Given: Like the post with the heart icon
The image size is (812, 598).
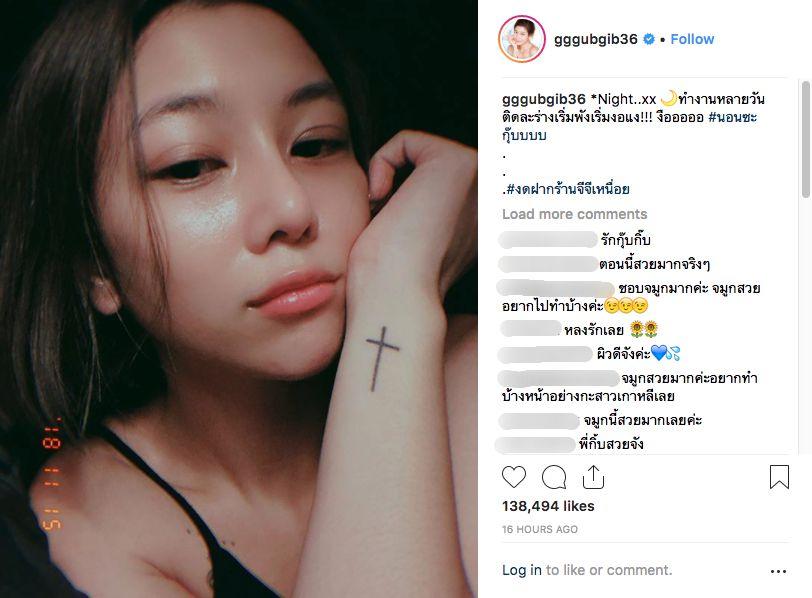Looking at the screenshot, I should pos(514,477).
